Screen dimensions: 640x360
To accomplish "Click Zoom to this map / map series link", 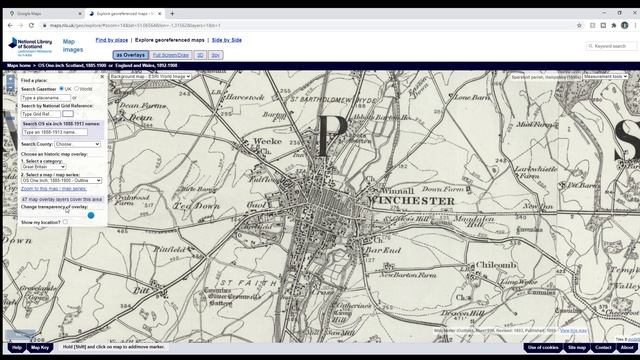I will [x=54, y=189].
